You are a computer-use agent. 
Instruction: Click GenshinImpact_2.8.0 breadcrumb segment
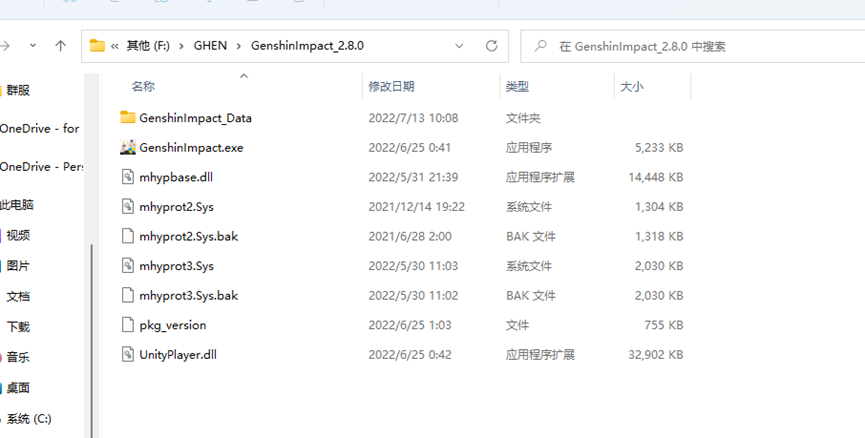click(x=307, y=46)
